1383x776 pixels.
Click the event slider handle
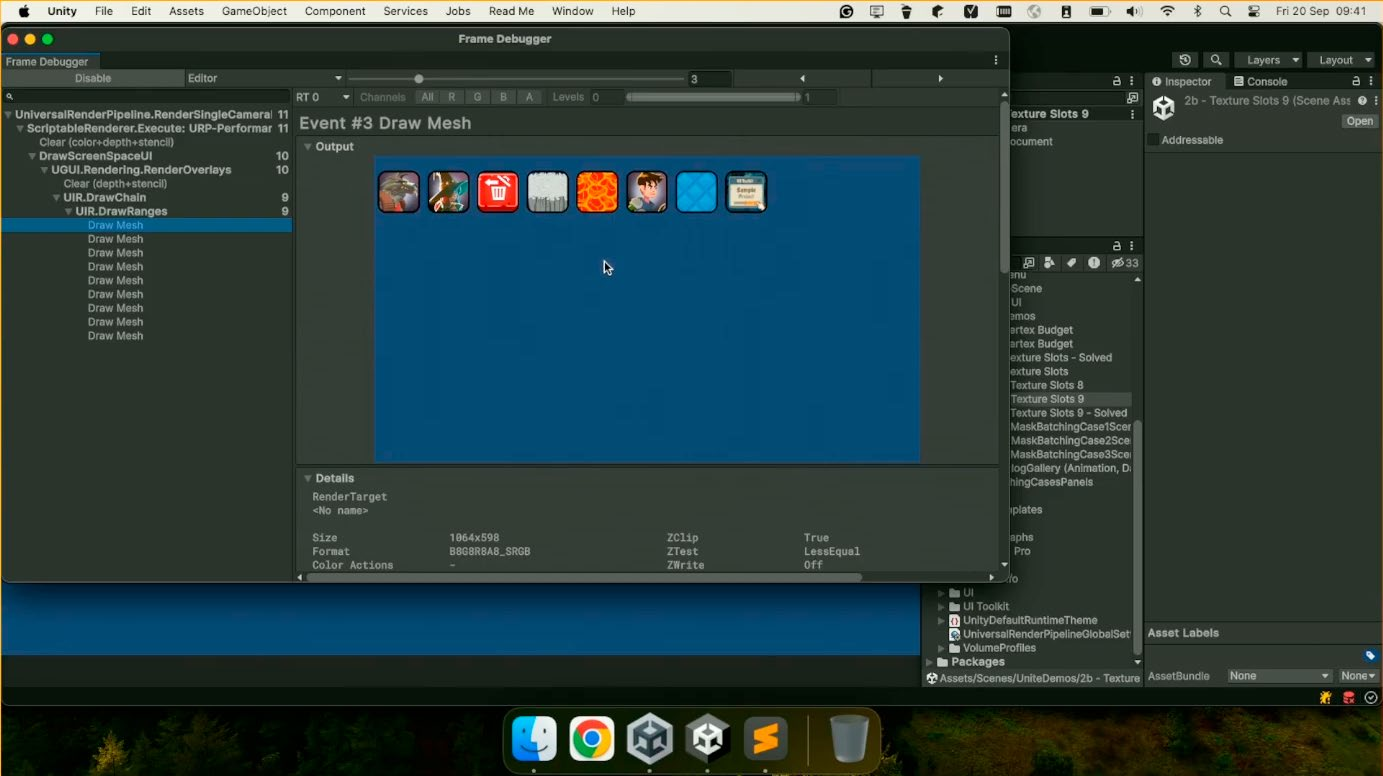[x=419, y=78]
